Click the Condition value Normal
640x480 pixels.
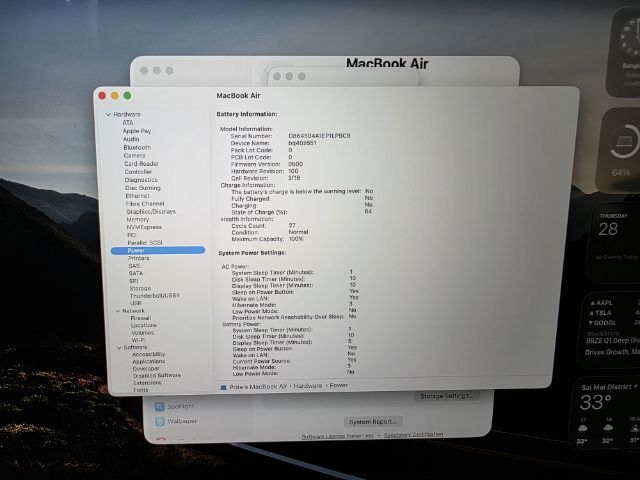(298, 232)
